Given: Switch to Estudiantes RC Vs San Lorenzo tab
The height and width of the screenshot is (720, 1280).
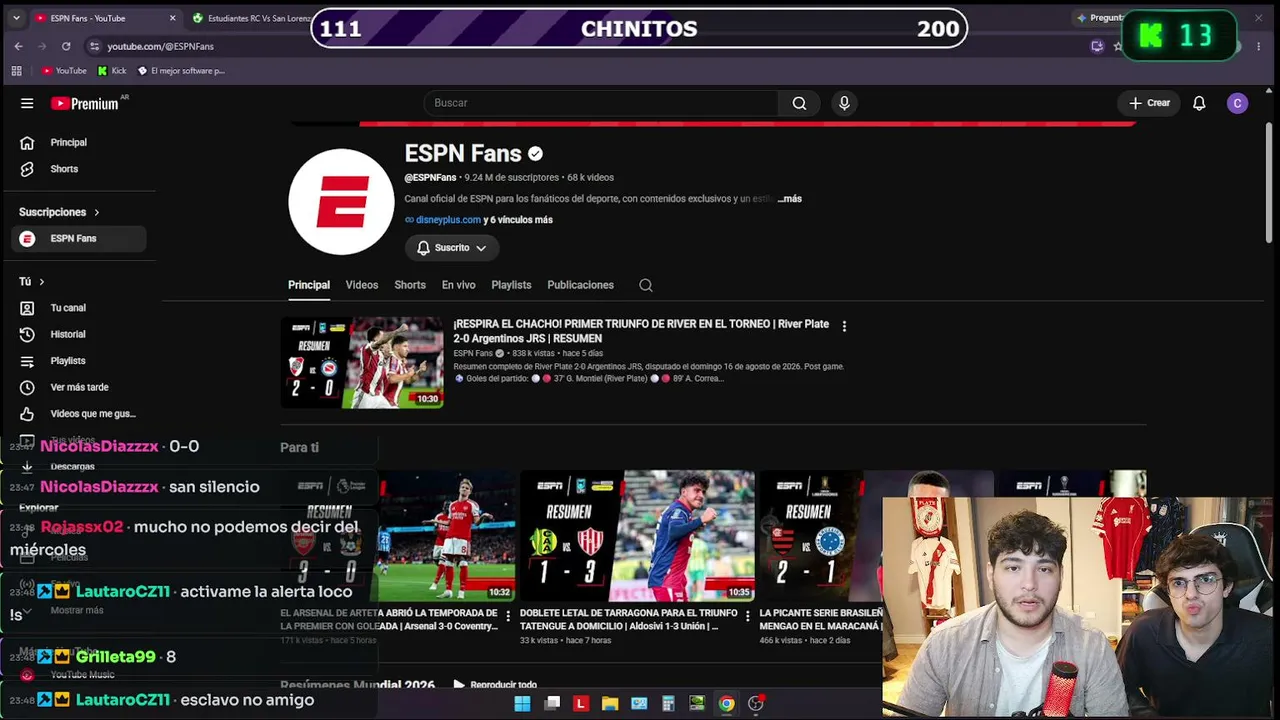Looking at the screenshot, I should (x=250, y=18).
